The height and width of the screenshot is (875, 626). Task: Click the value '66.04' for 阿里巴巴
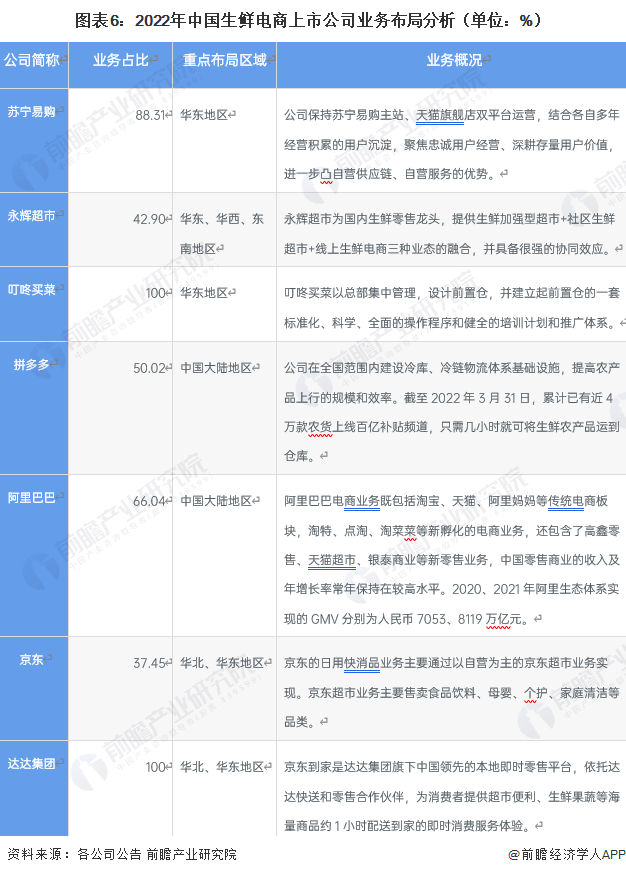tap(149, 501)
